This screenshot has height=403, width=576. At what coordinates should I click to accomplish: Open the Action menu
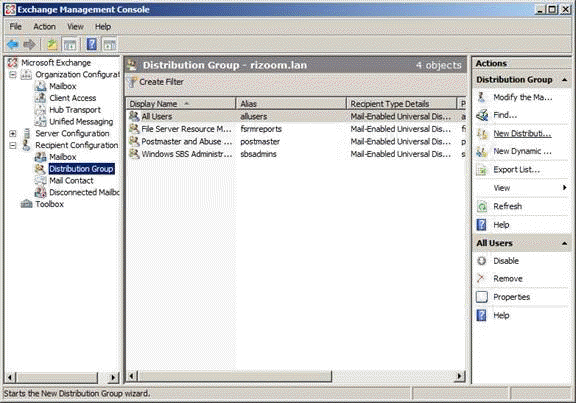pos(44,27)
